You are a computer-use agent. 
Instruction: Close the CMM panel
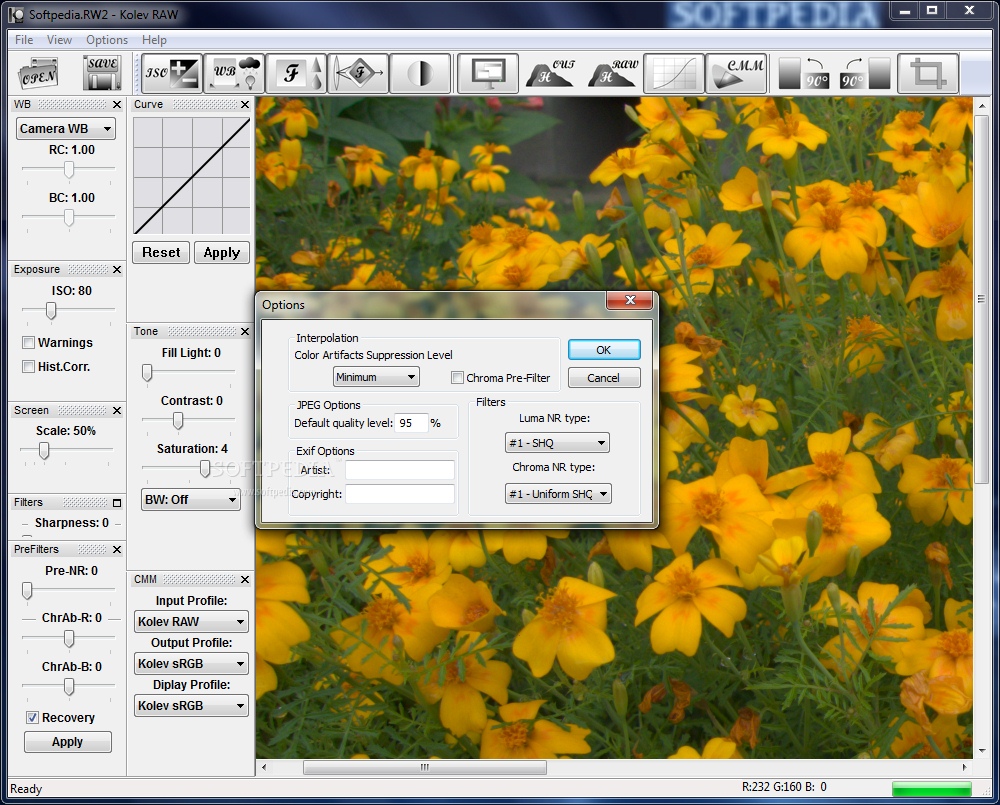245,580
